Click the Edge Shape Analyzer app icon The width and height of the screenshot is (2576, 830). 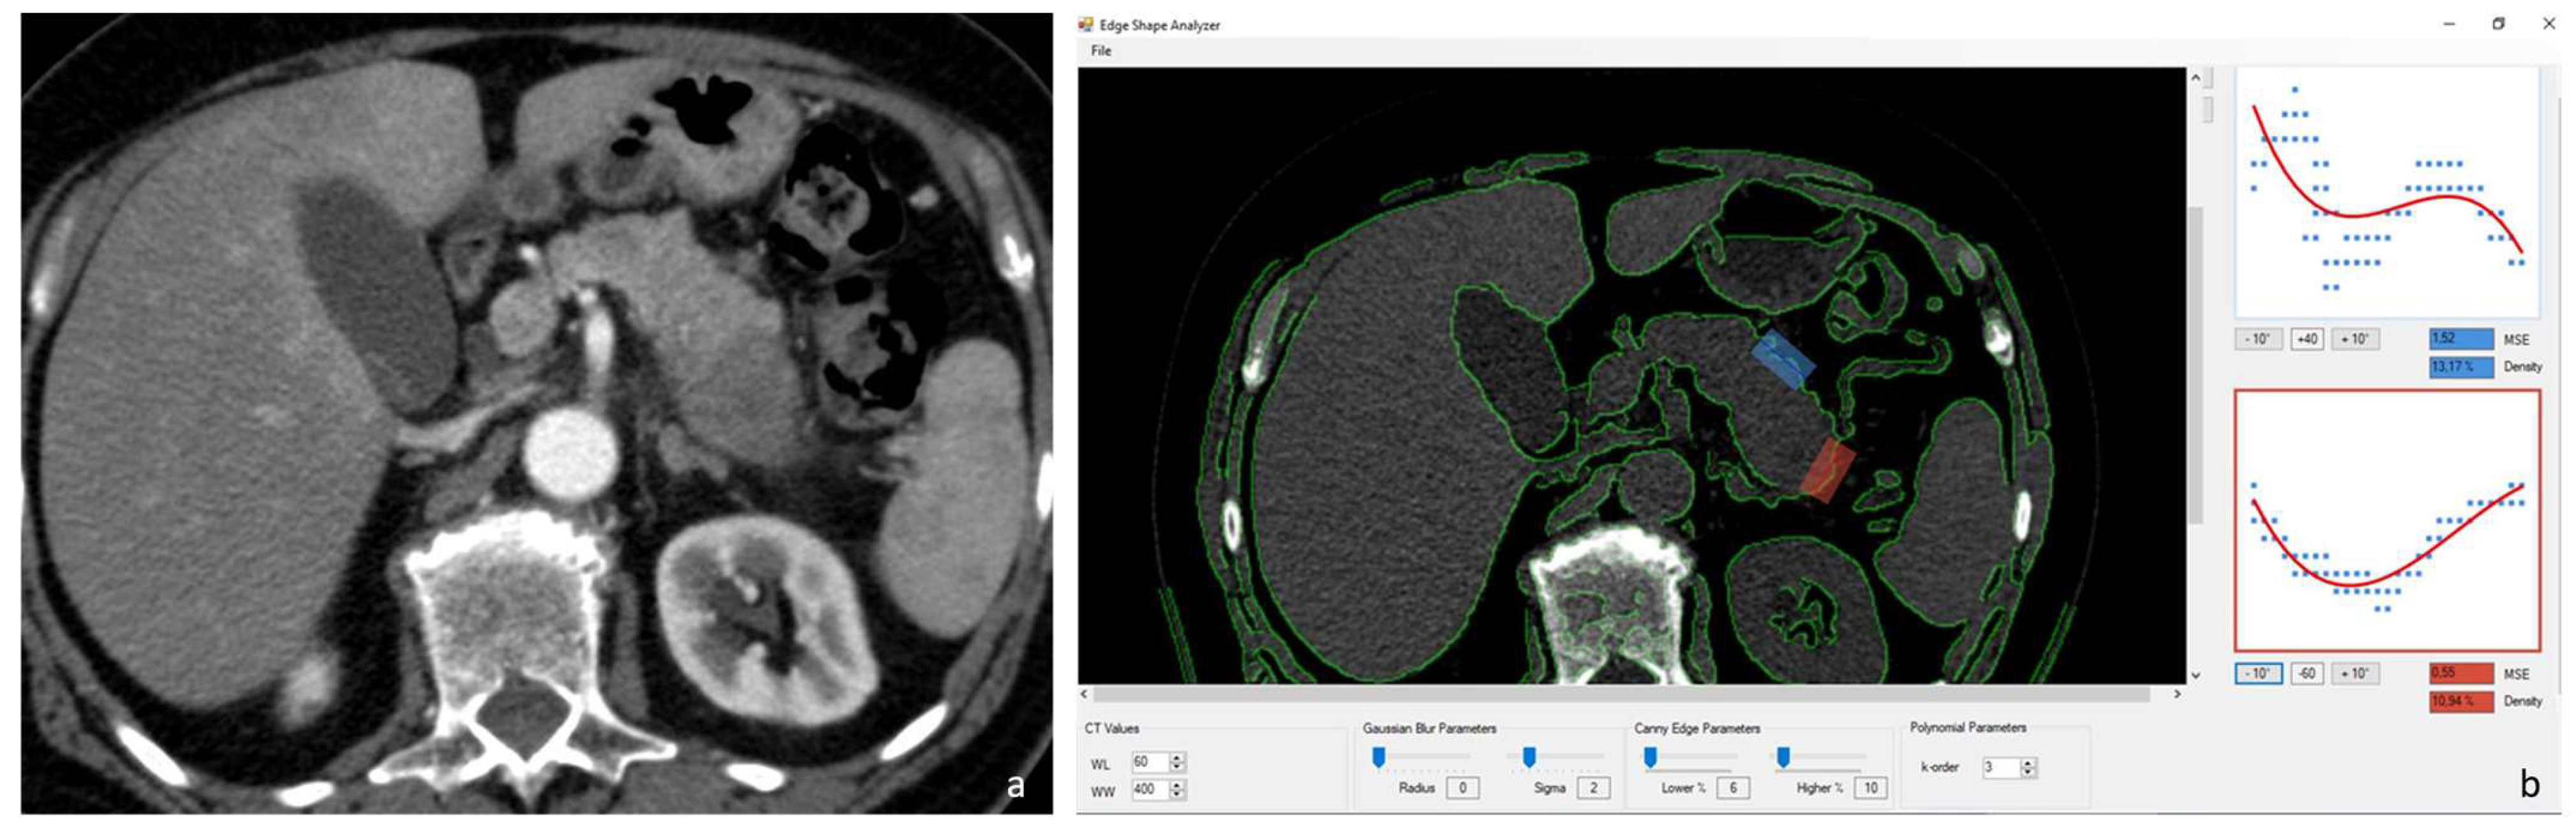pos(1085,25)
